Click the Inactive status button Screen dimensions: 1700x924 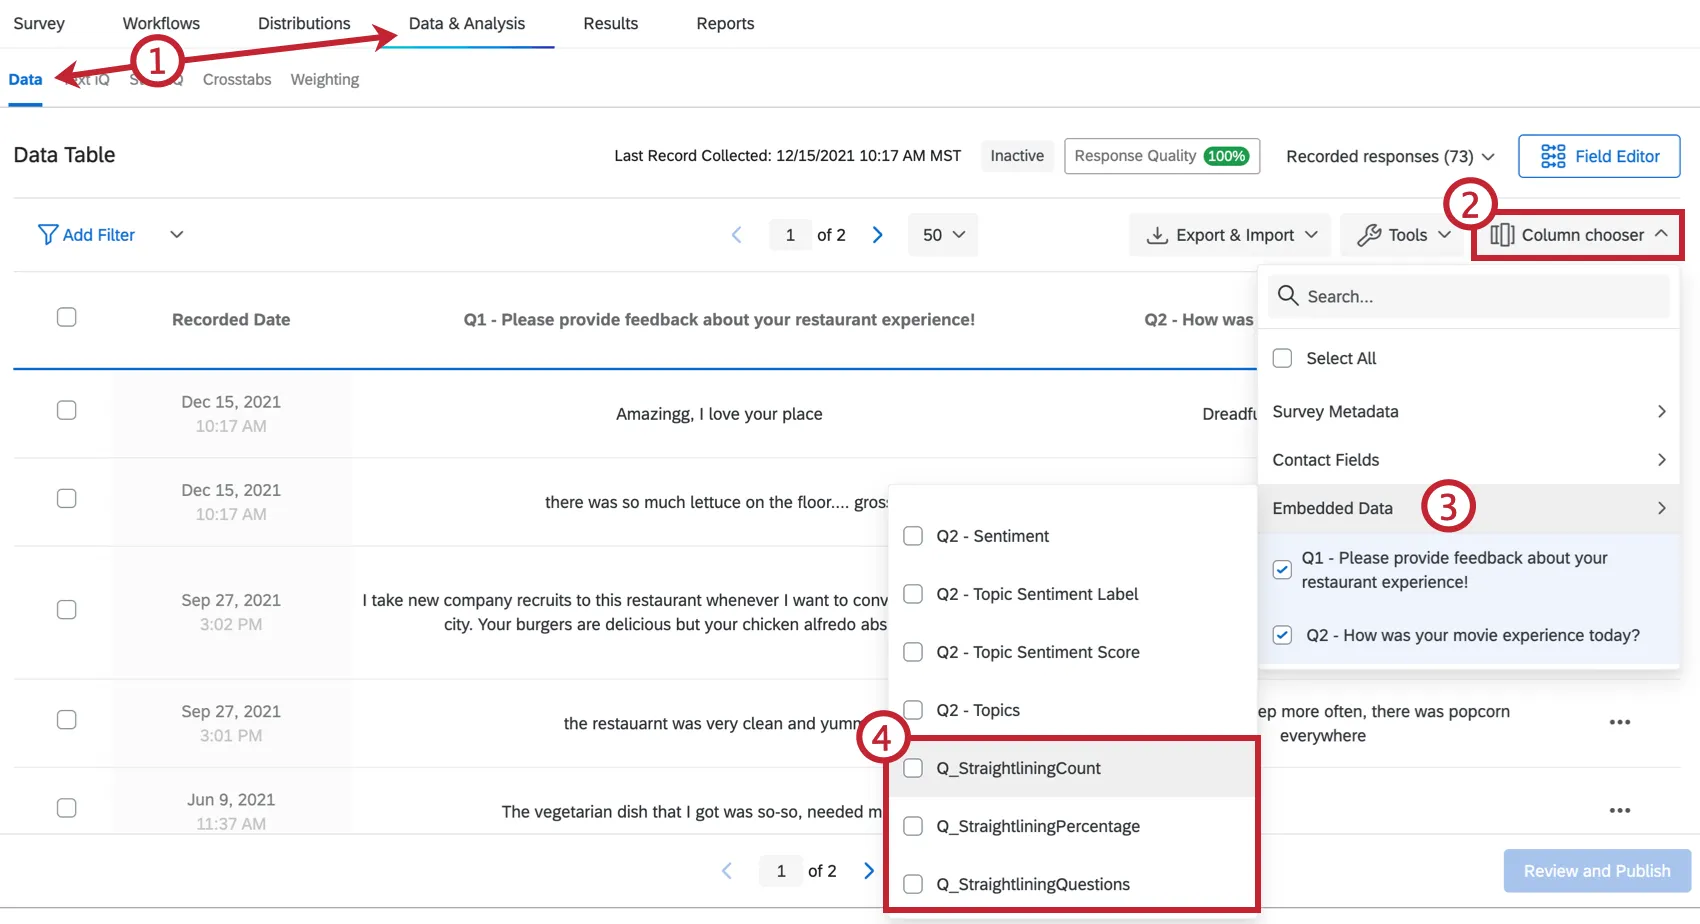tap(1016, 156)
